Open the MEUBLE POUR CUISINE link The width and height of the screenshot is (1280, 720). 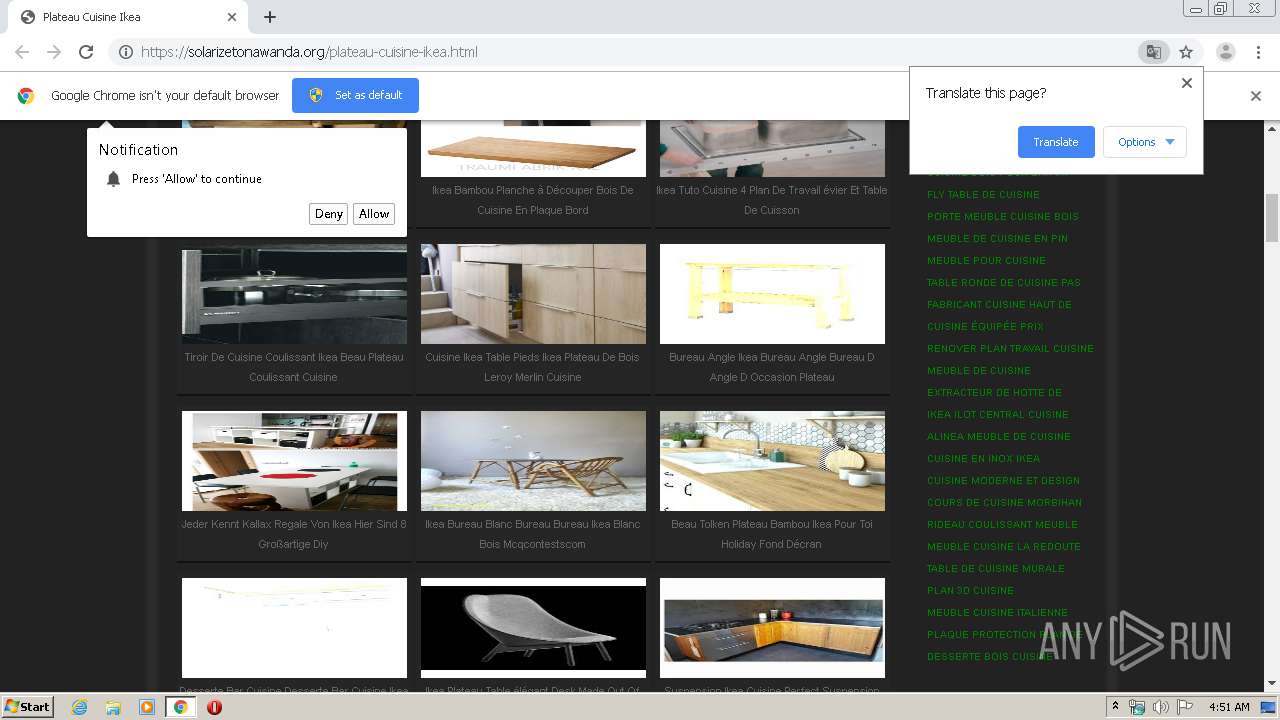pyautogui.click(x=986, y=261)
